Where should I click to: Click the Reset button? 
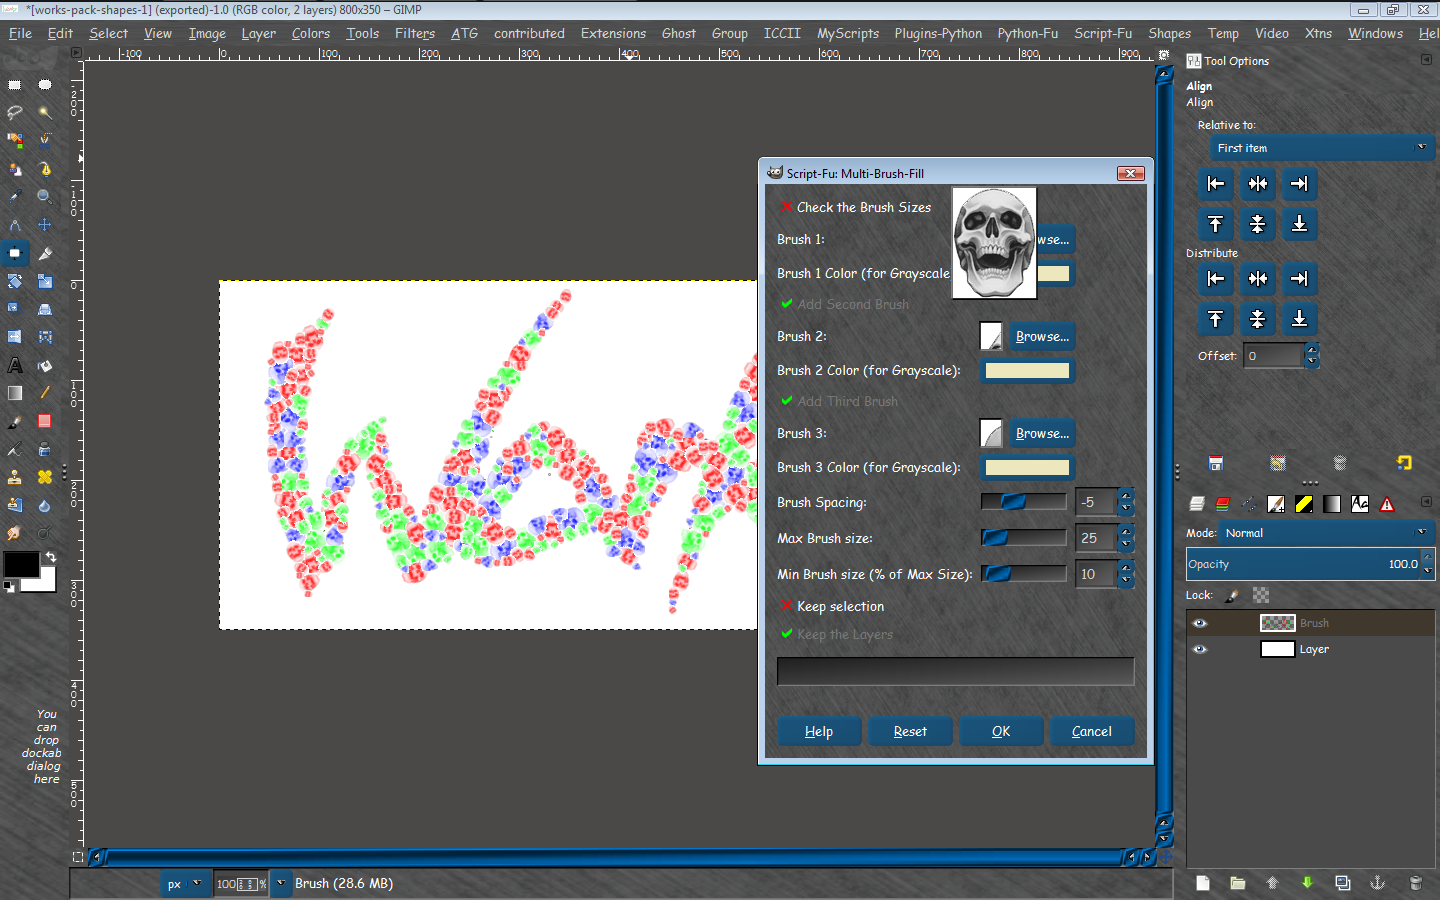910,731
